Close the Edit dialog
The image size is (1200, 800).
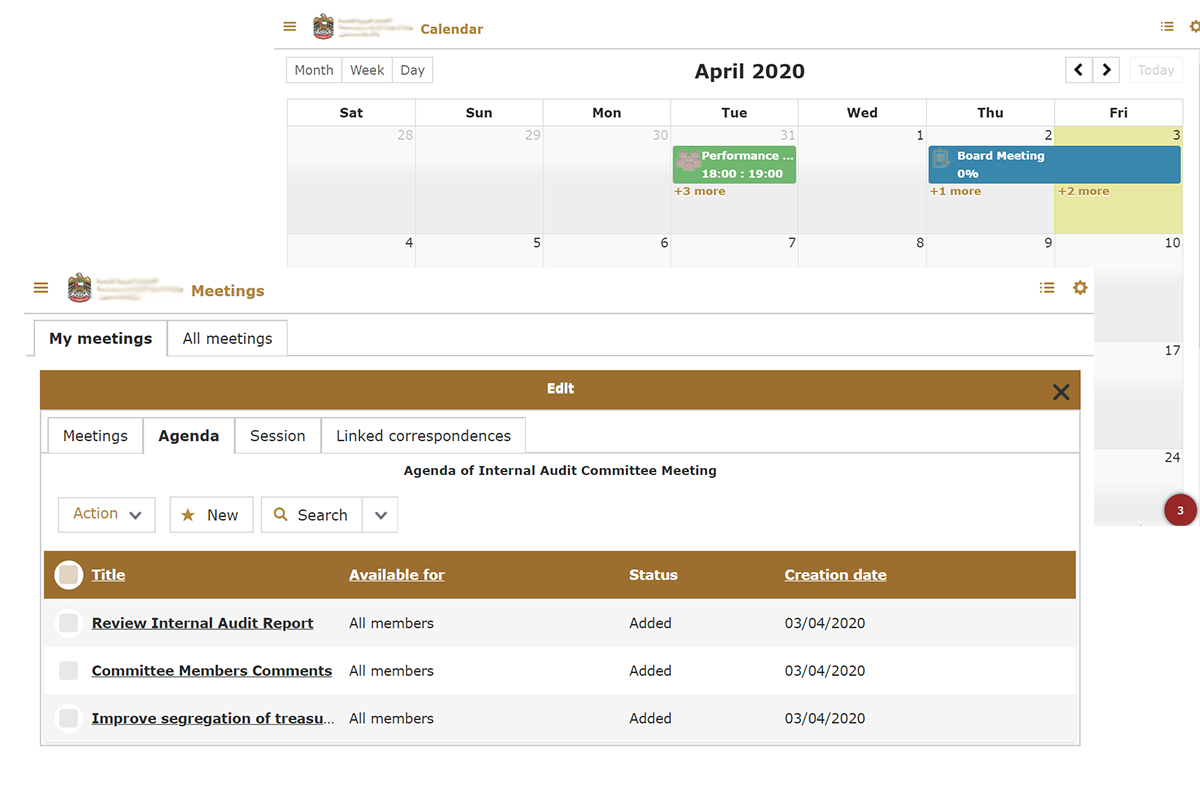(1061, 392)
